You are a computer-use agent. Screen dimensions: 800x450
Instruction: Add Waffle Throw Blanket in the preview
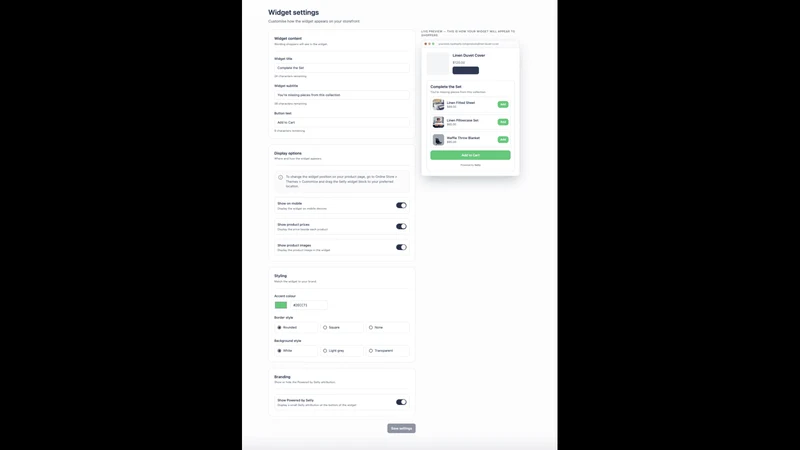click(503, 139)
